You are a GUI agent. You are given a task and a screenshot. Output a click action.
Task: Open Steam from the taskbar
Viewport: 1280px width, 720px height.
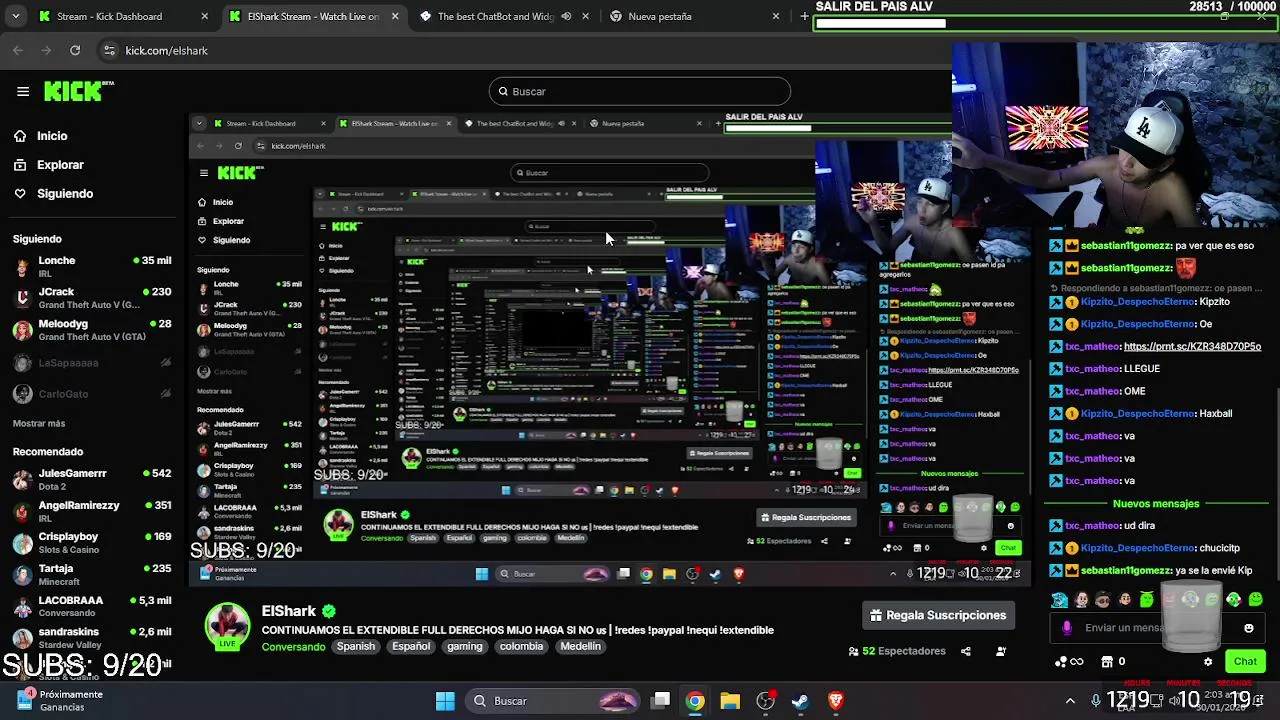tap(800, 701)
